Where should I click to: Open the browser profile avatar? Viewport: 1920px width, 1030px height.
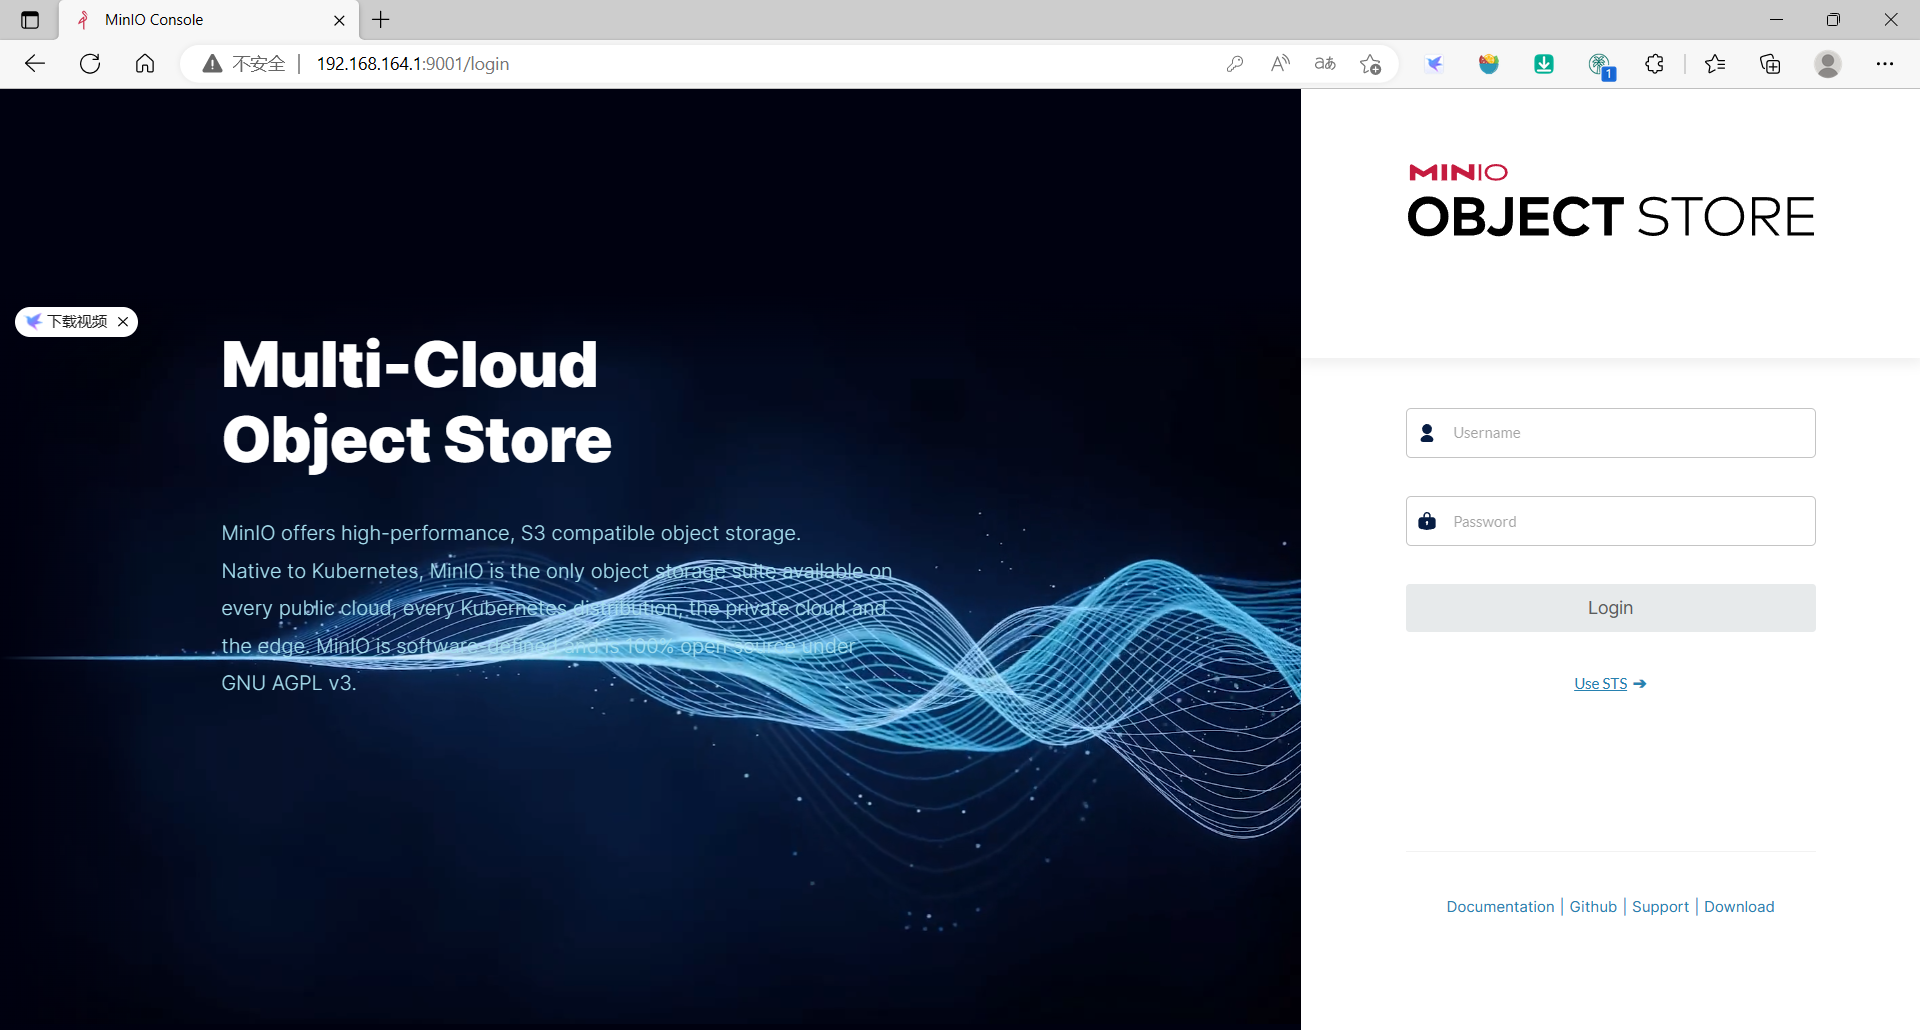coord(1828,64)
